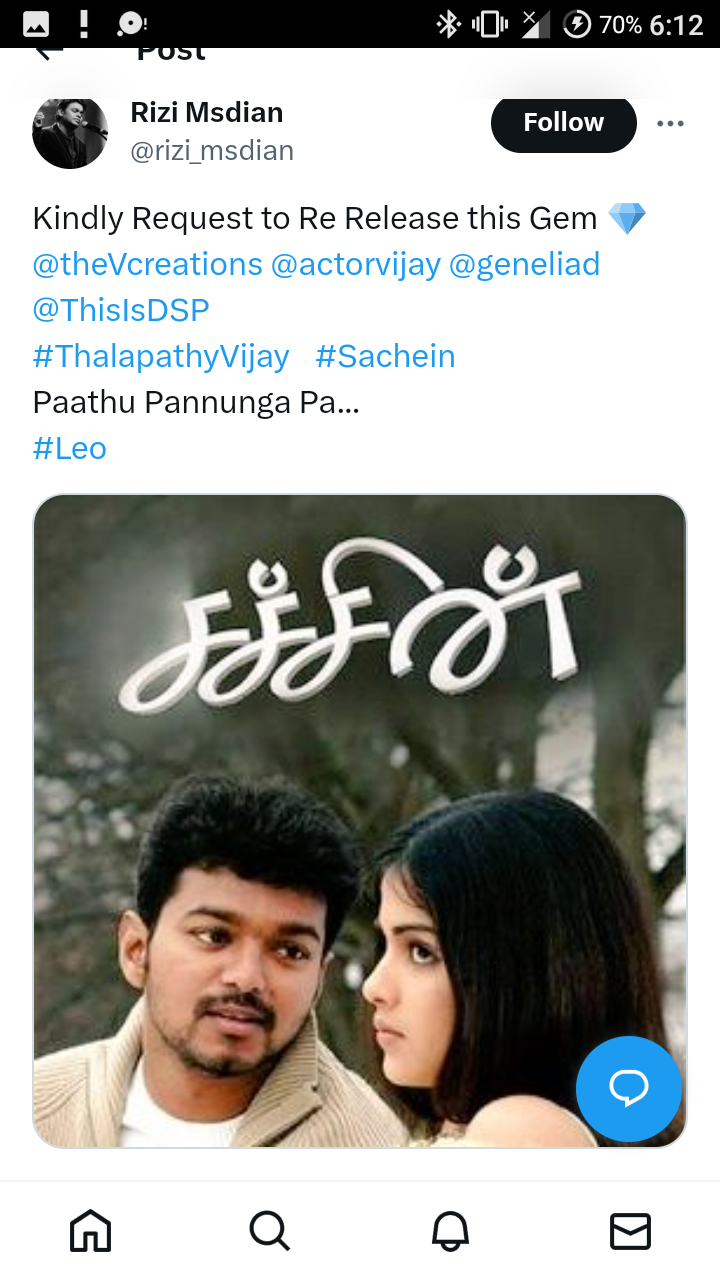Open the Search tab icon
The width and height of the screenshot is (720, 1280).
point(270,1231)
